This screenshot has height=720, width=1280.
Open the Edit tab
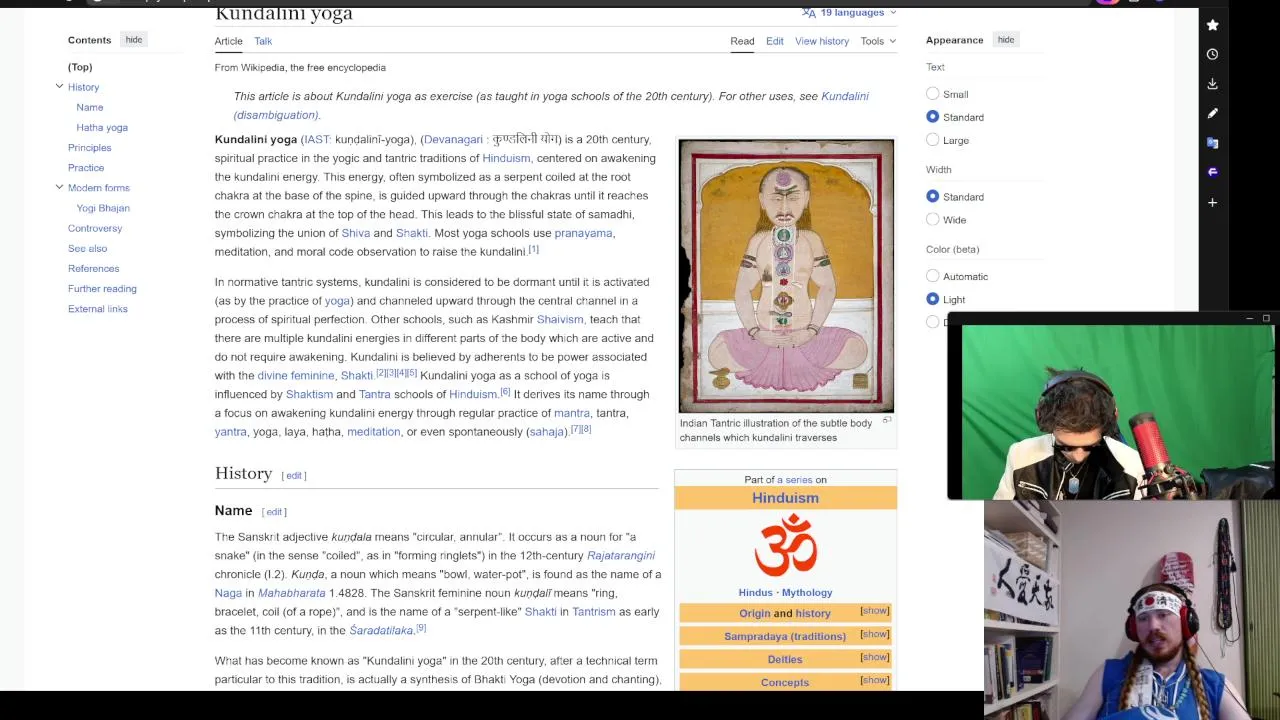tap(775, 41)
